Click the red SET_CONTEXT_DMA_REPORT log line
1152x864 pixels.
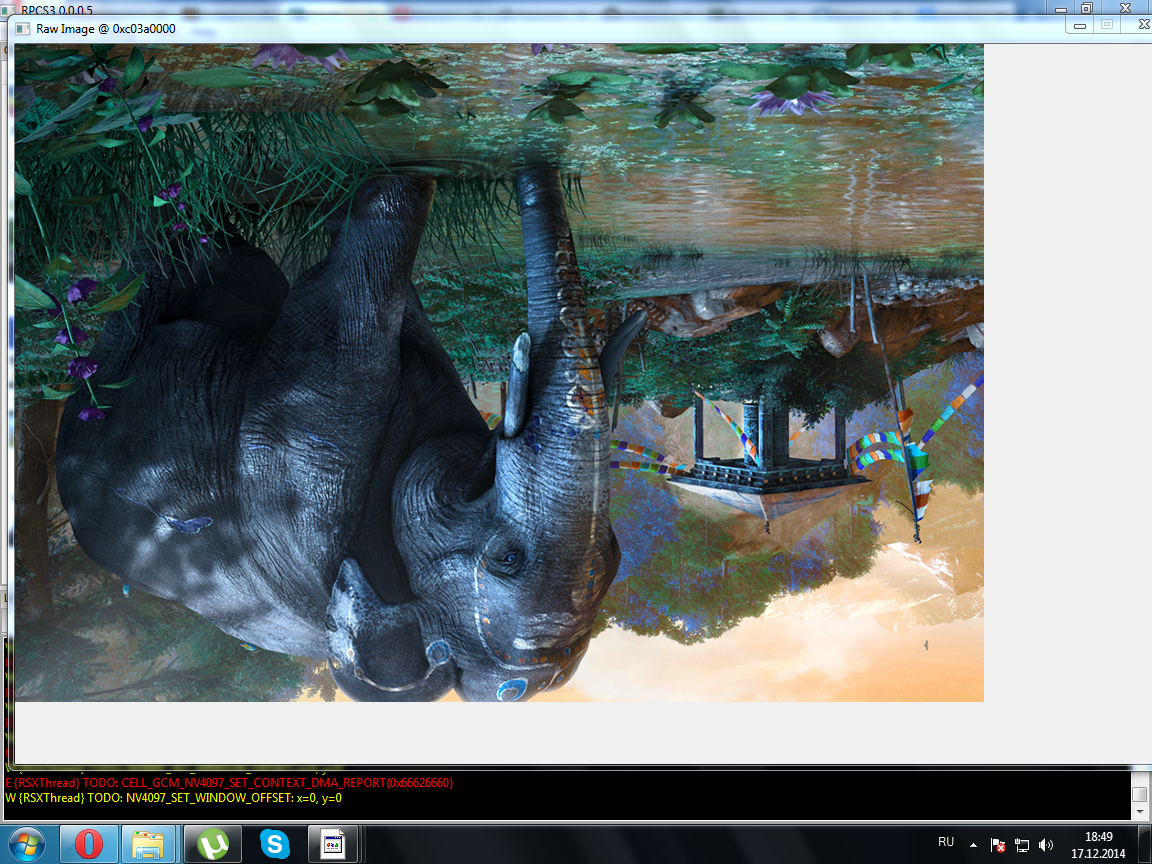230,783
